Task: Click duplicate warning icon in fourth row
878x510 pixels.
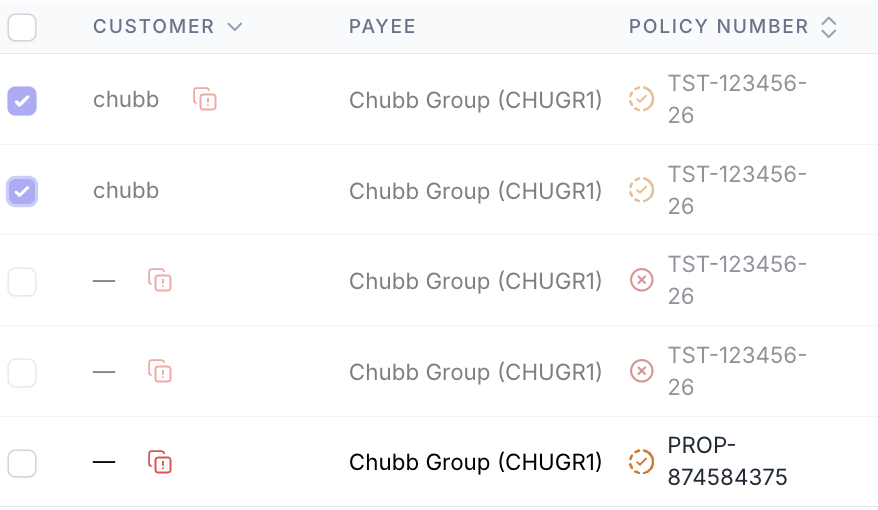Action: tap(160, 371)
